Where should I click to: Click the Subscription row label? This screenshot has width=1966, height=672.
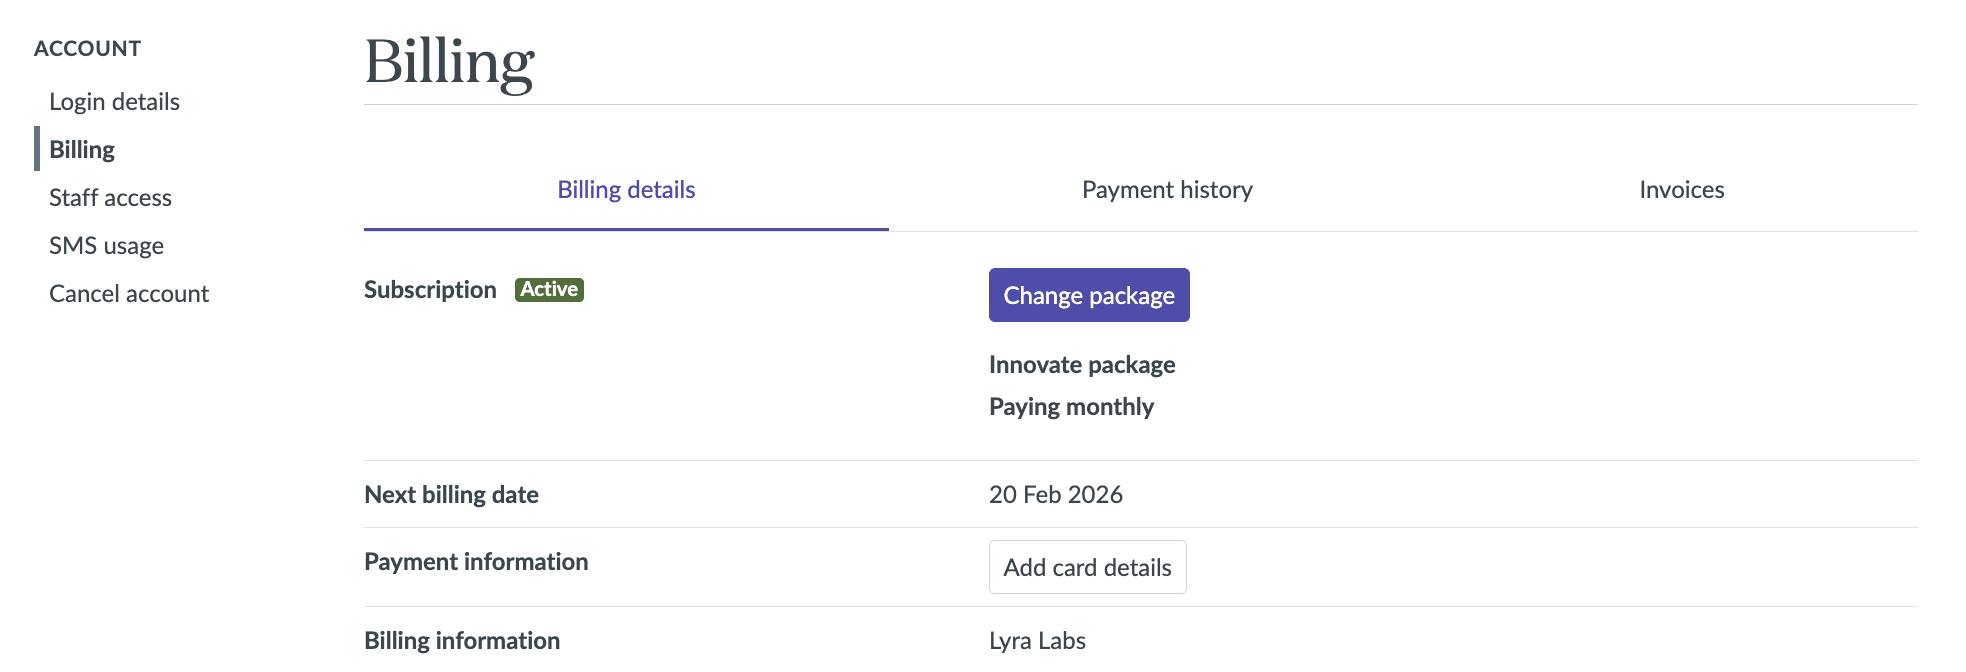(x=430, y=290)
